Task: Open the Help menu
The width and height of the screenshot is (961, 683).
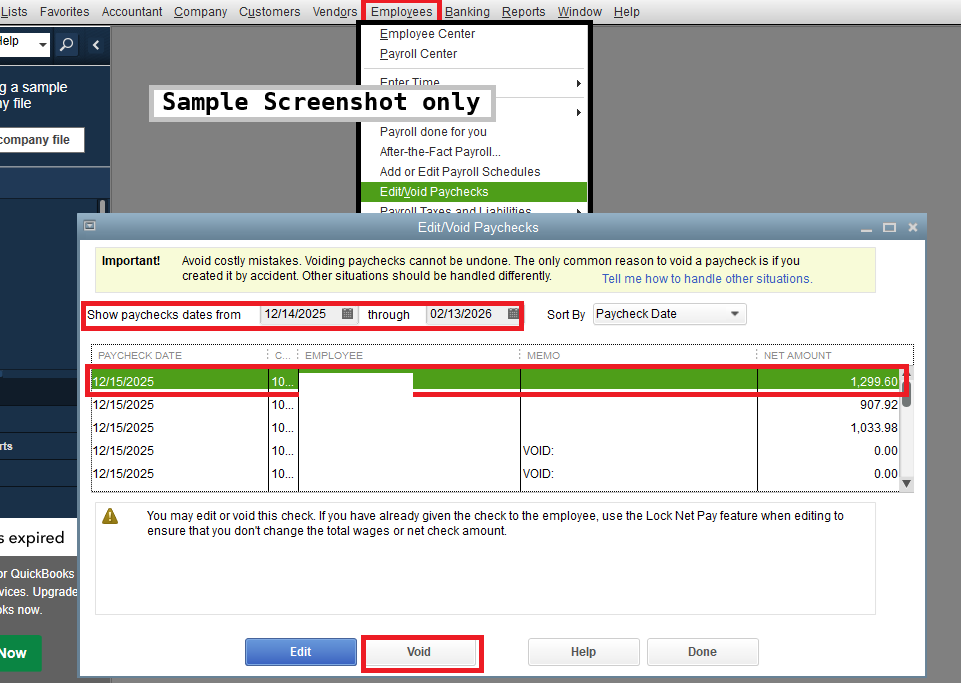Action: (x=626, y=12)
